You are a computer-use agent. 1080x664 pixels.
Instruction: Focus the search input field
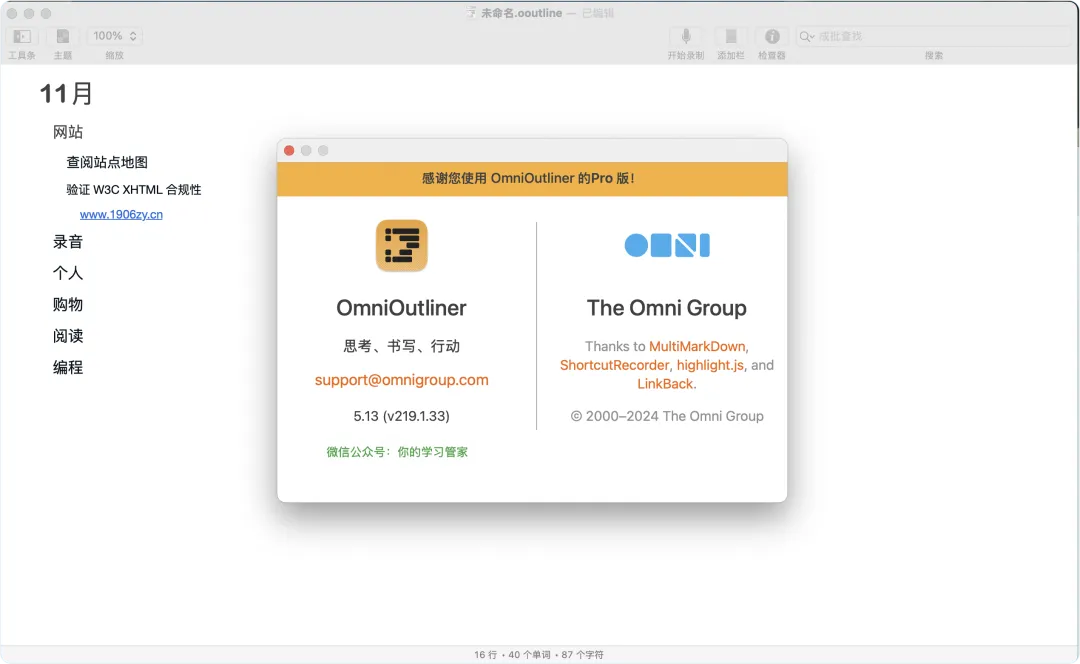[x=933, y=36]
